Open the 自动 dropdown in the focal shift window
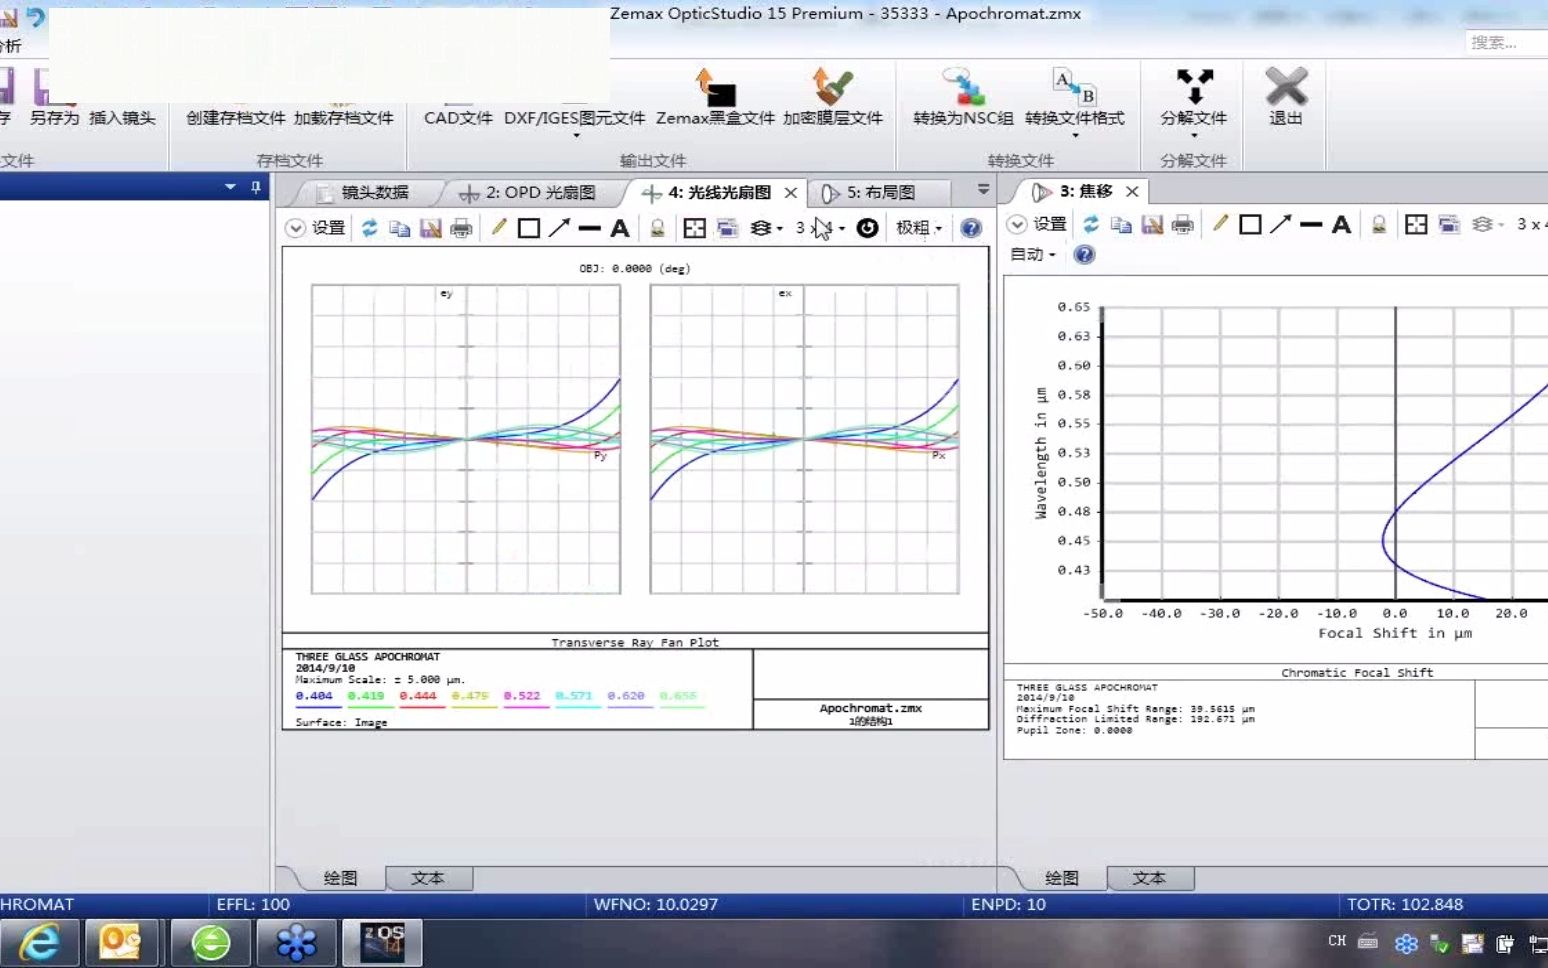The width and height of the screenshot is (1548, 968). tap(1032, 254)
